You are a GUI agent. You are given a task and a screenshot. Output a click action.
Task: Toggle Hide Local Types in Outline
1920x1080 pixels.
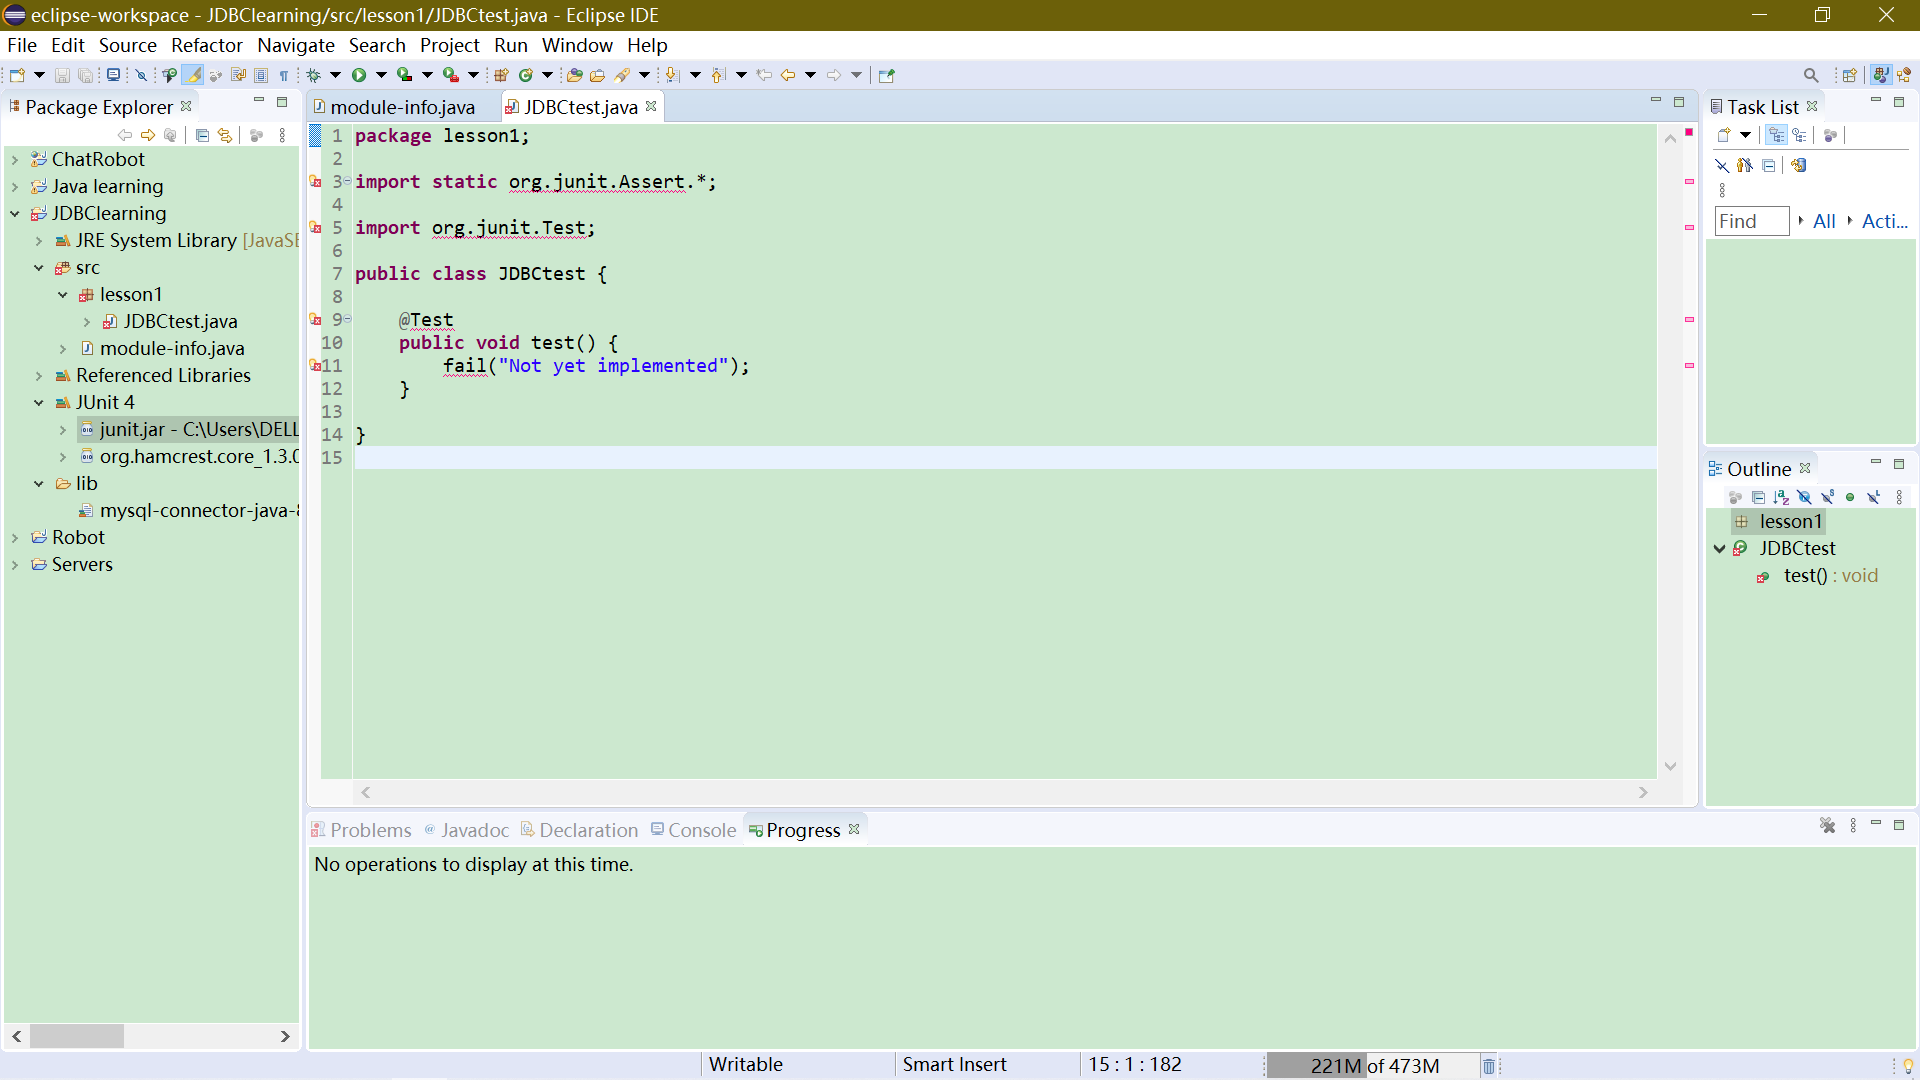(x=1873, y=497)
